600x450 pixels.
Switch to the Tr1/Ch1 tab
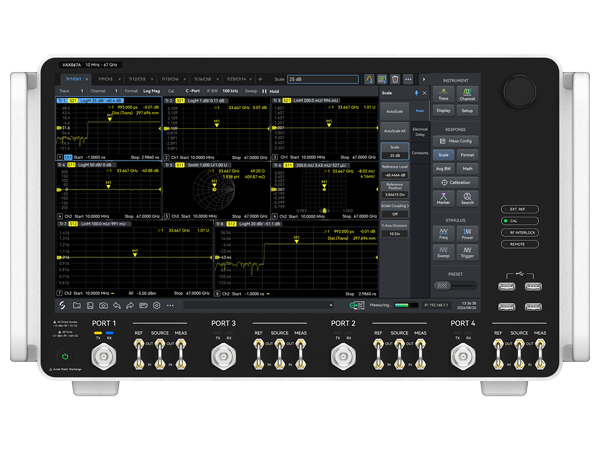click(75, 79)
